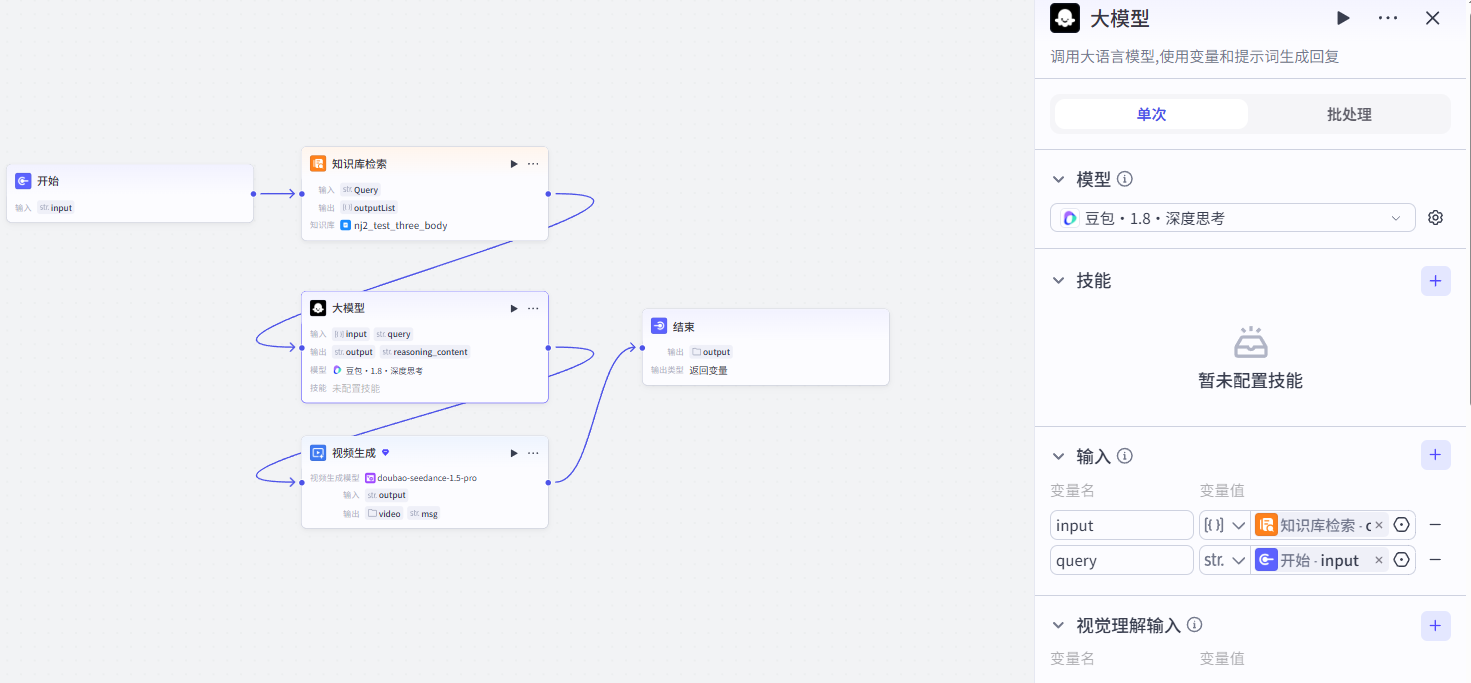
Task: Select the 结束 node on canvas
Action: (x=765, y=346)
